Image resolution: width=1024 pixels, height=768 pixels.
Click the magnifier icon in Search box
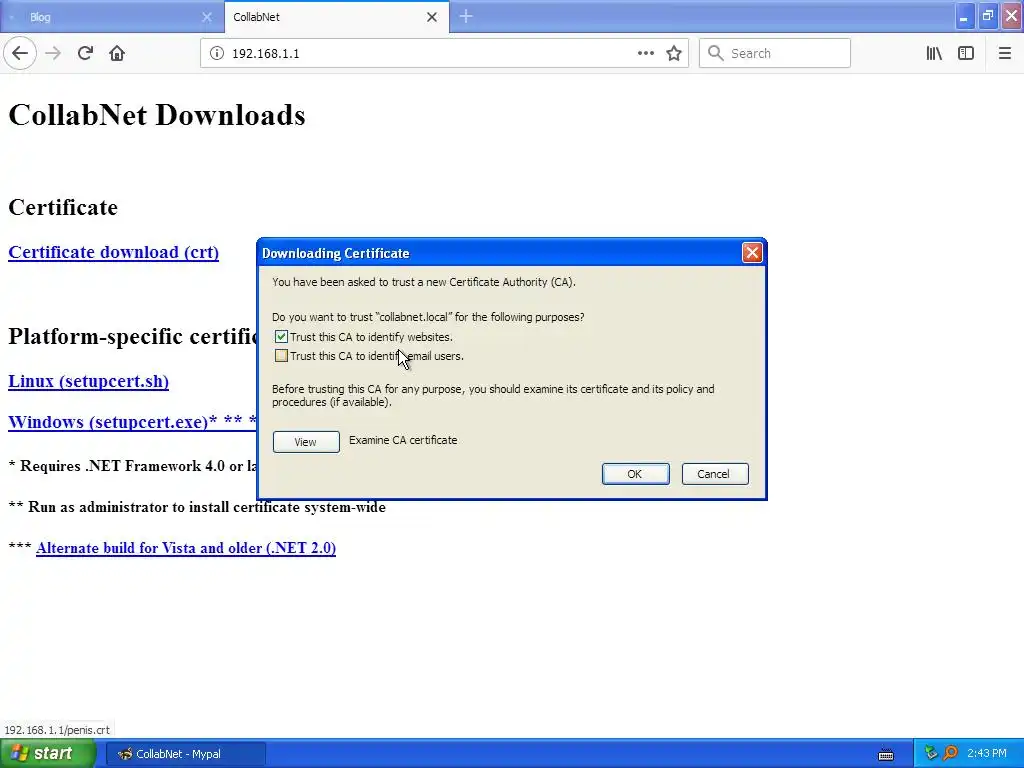click(x=716, y=53)
